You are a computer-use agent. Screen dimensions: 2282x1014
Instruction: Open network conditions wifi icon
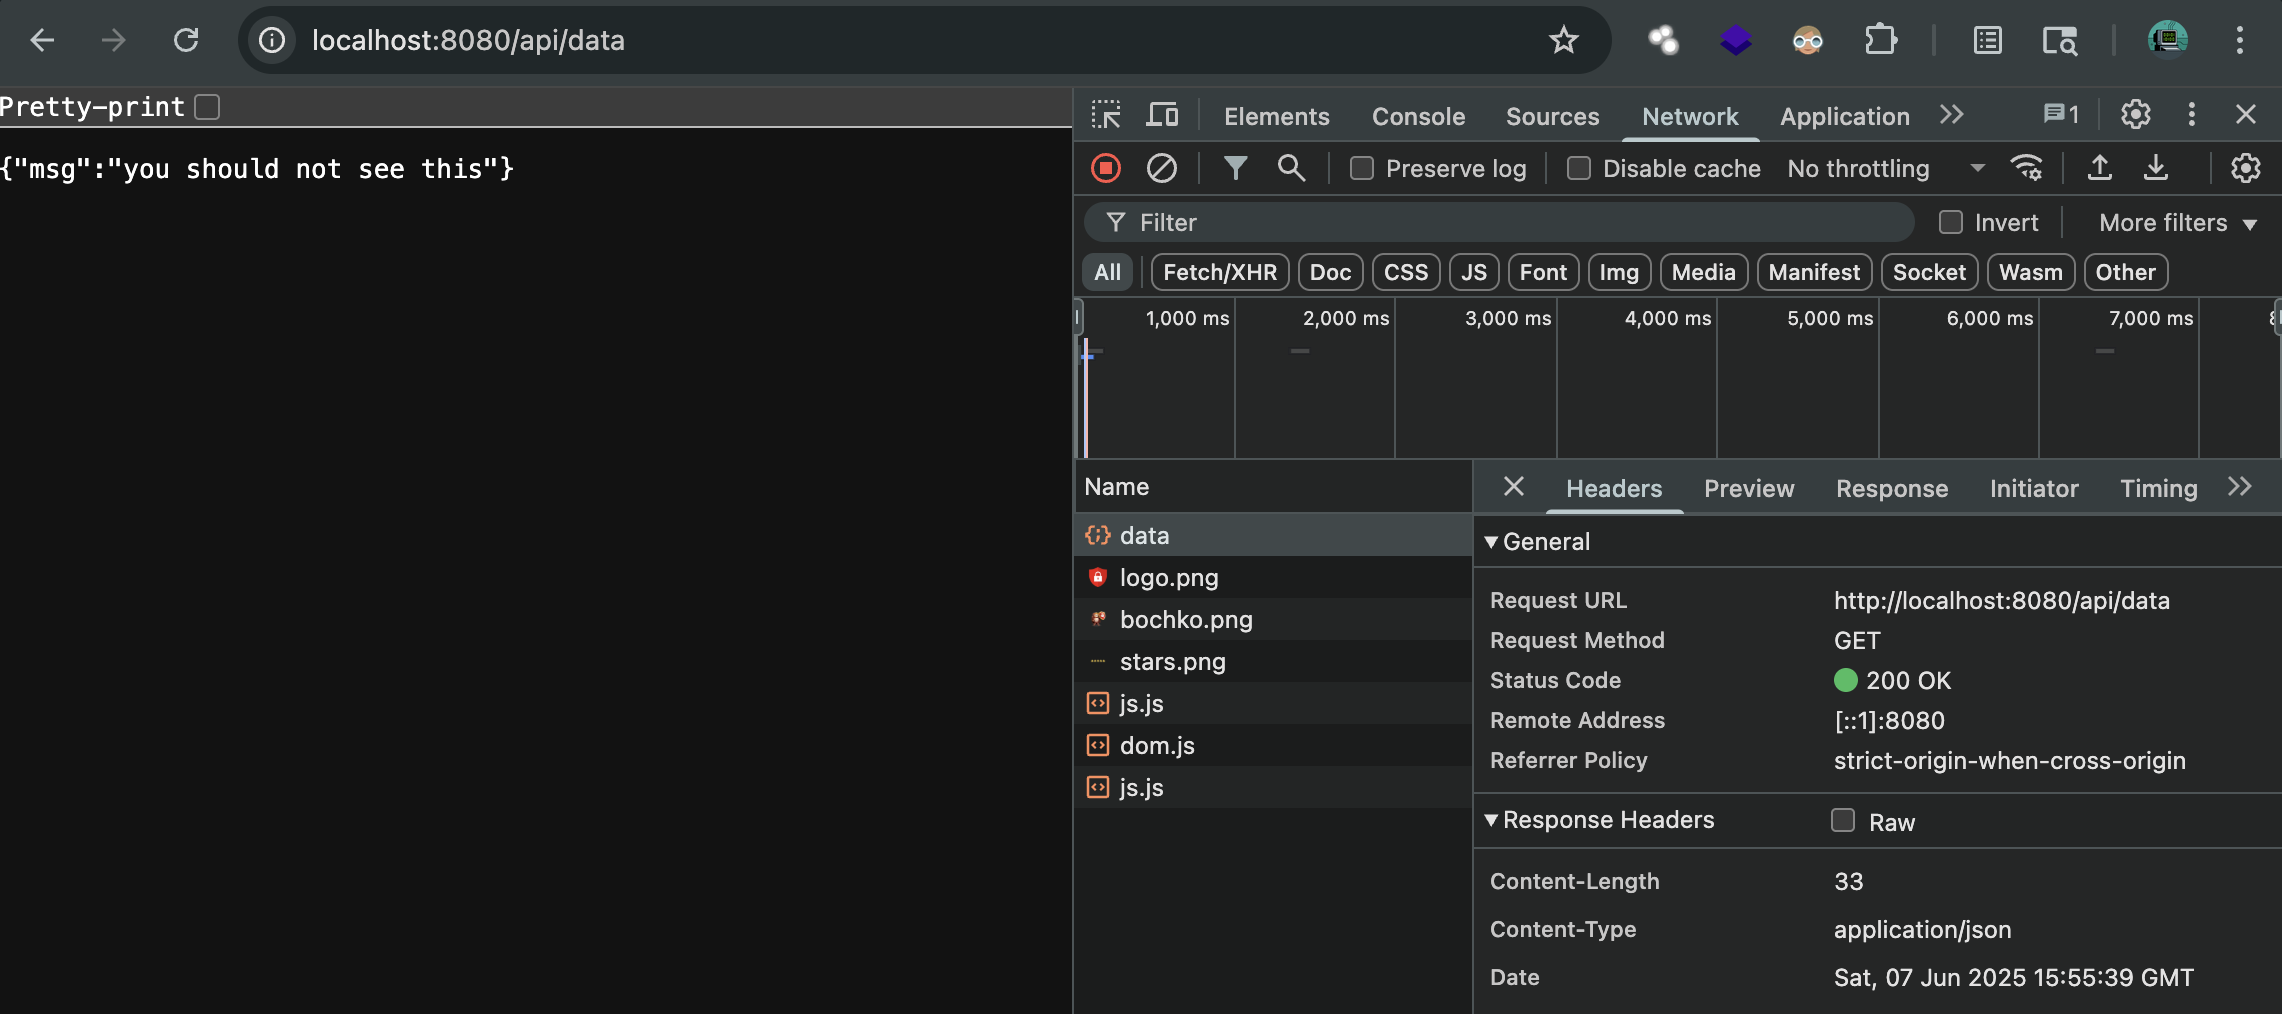[x=2027, y=168]
